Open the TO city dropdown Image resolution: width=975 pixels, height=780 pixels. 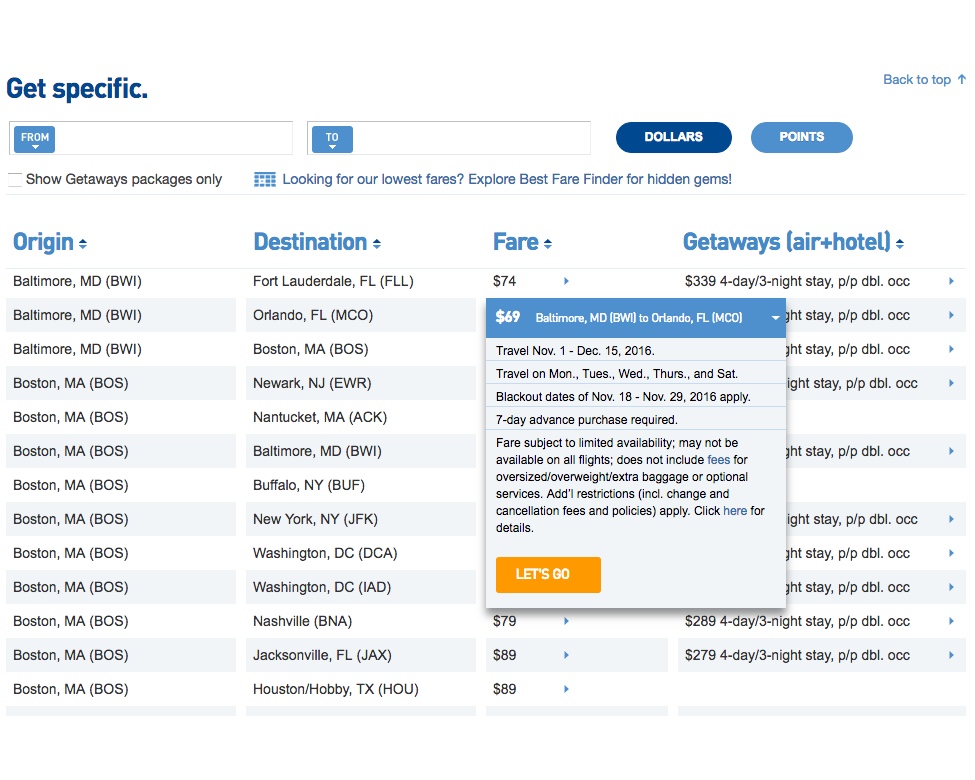pos(332,139)
